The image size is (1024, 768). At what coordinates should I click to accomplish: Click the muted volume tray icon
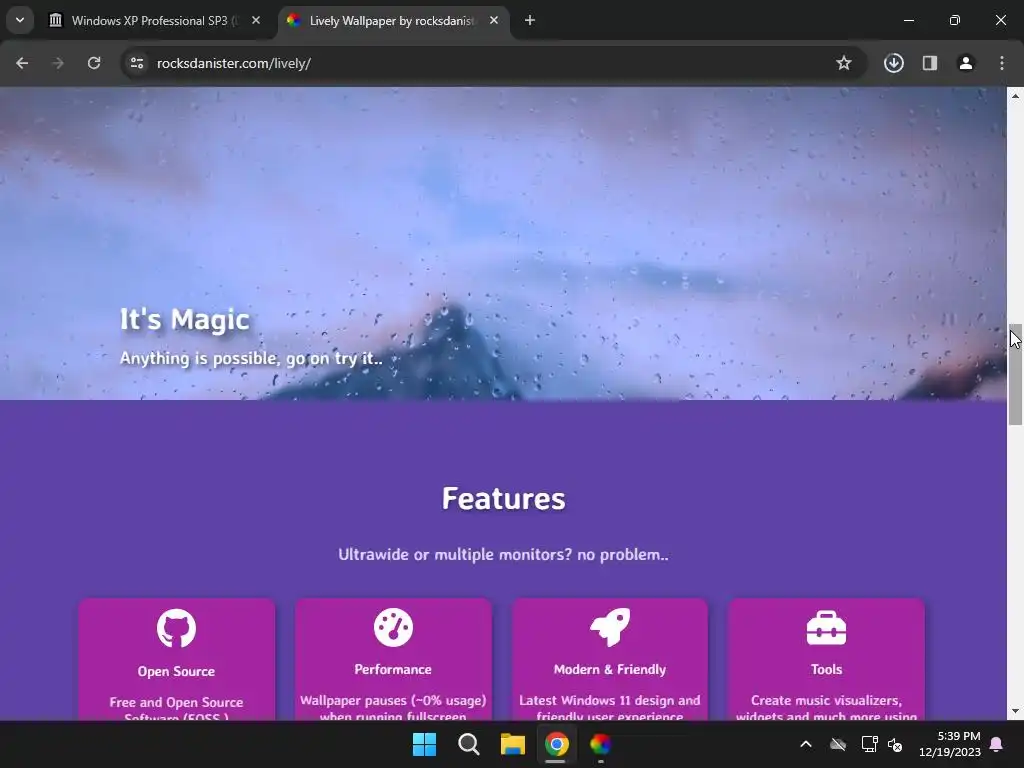[x=895, y=744]
